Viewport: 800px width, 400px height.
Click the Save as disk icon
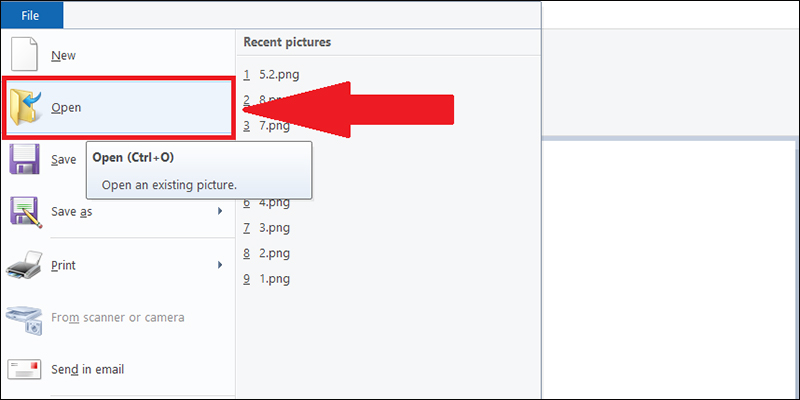24,212
